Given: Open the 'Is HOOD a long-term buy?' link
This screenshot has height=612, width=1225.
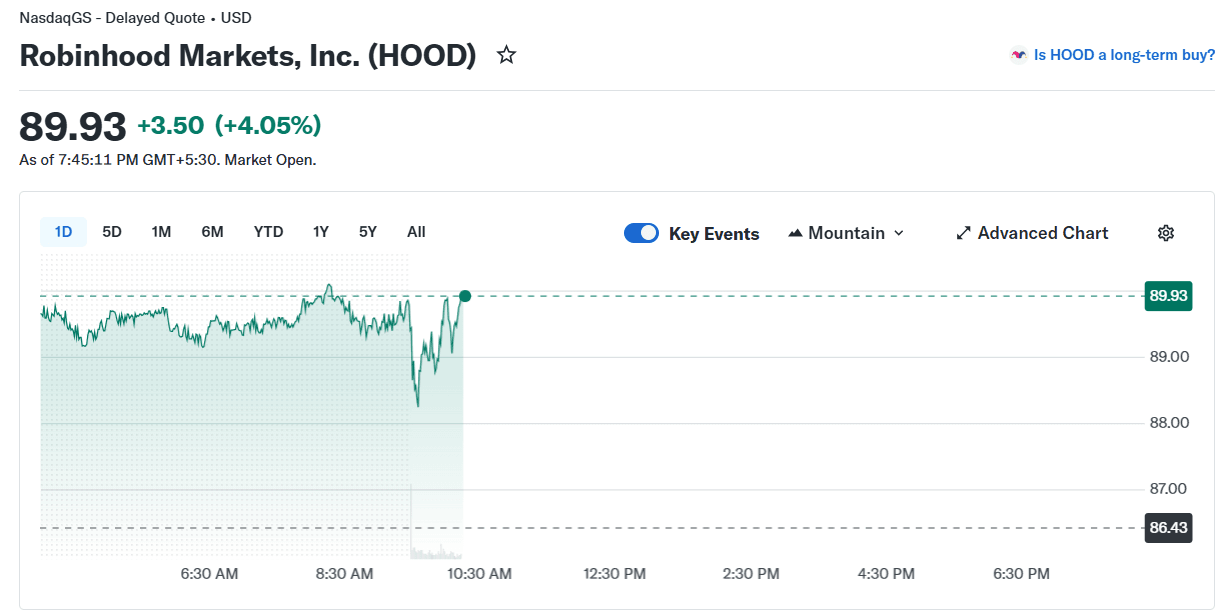Looking at the screenshot, I should [x=1124, y=54].
